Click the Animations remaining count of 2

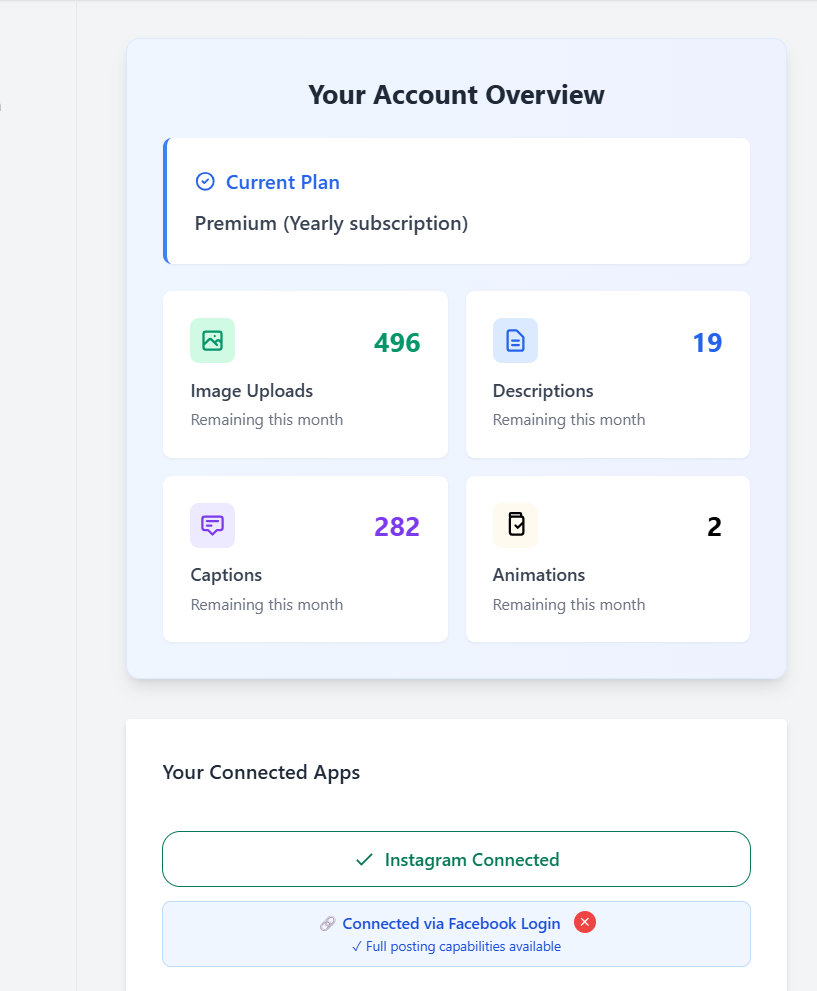point(714,527)
